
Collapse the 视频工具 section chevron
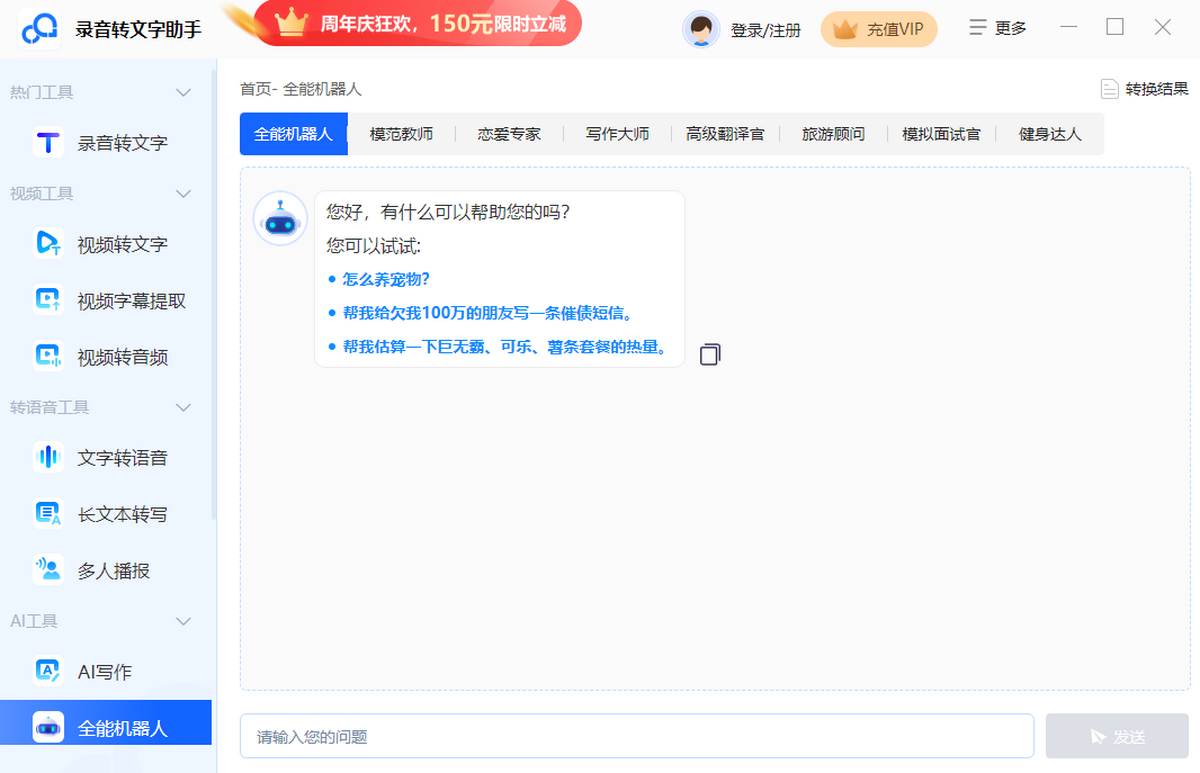(x=184, y=193)
